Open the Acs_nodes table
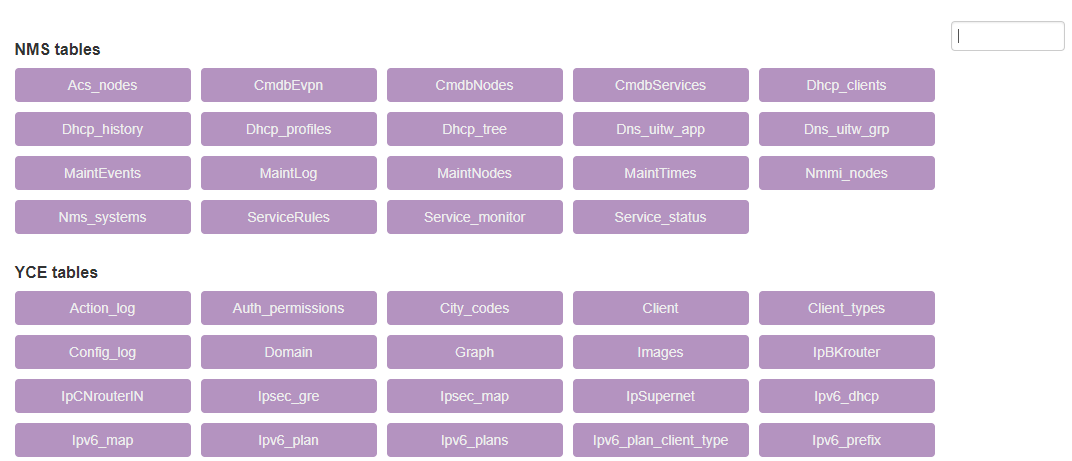Viewport: 1072px width, 461px height. 103,85
